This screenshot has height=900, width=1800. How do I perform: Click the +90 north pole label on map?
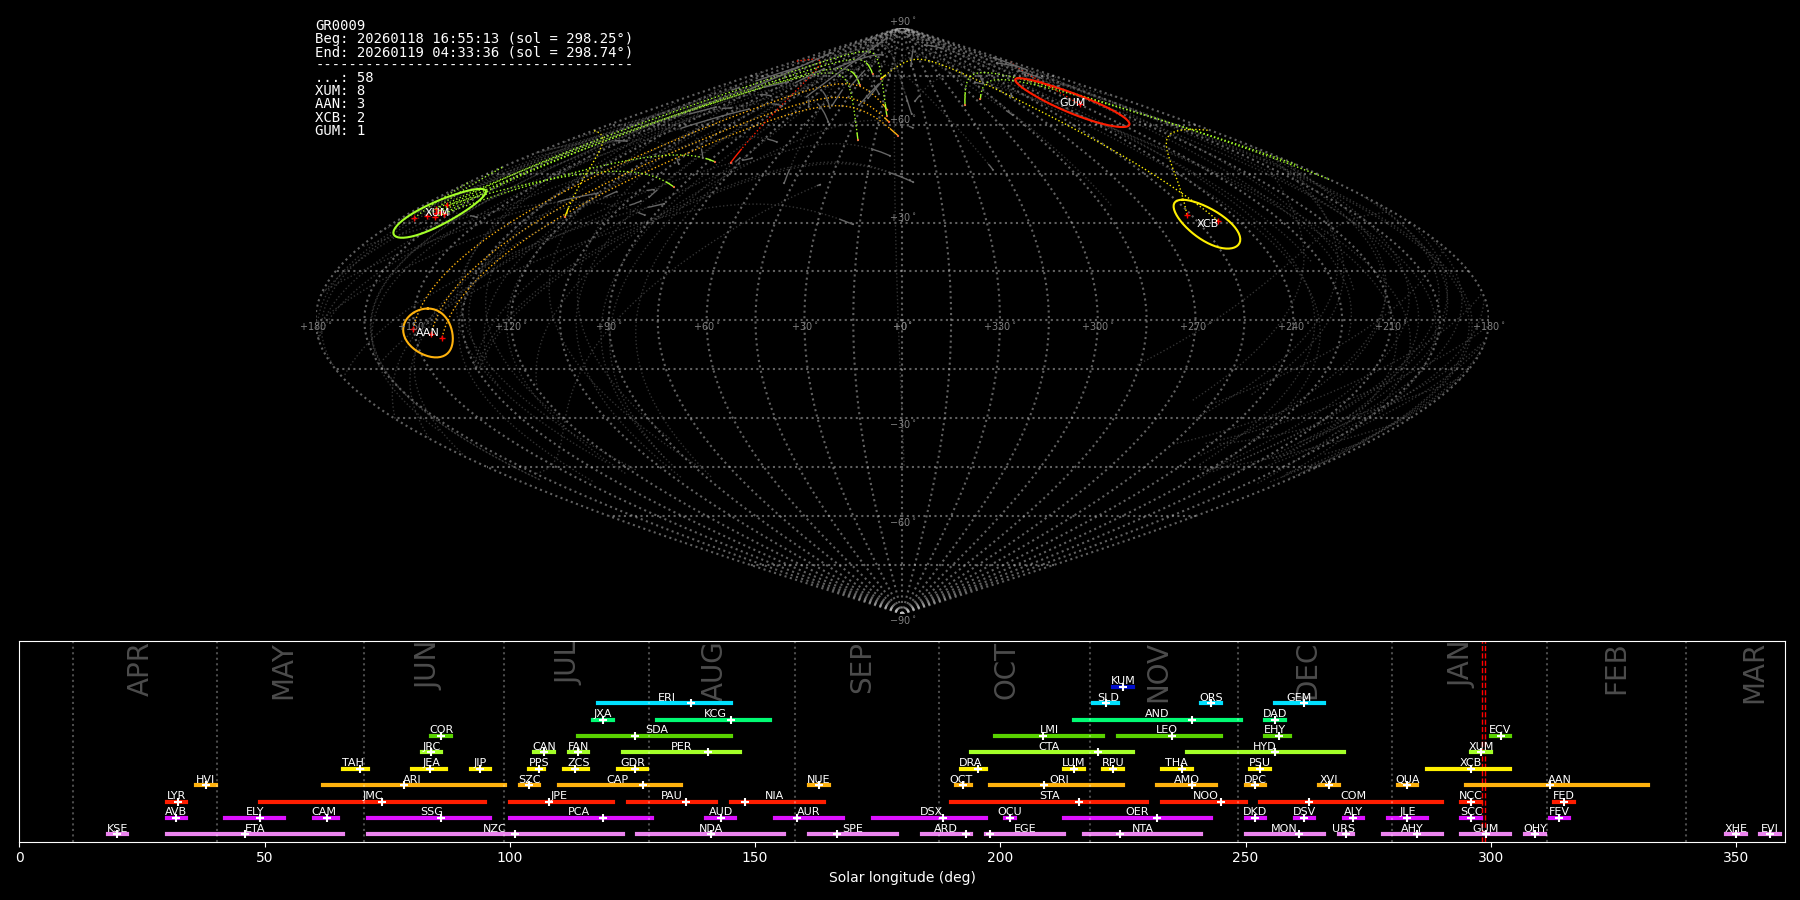click(901, 22)
